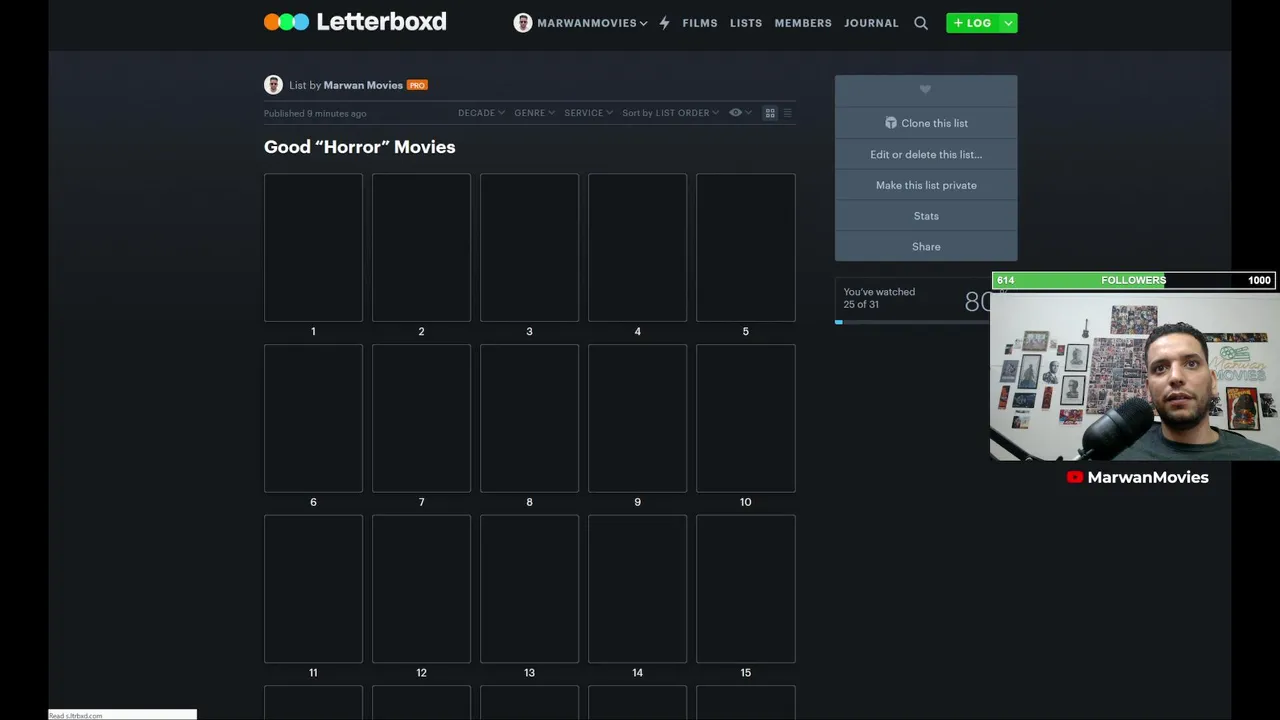Open the MEMBERS menu

(x=803, y=23)
